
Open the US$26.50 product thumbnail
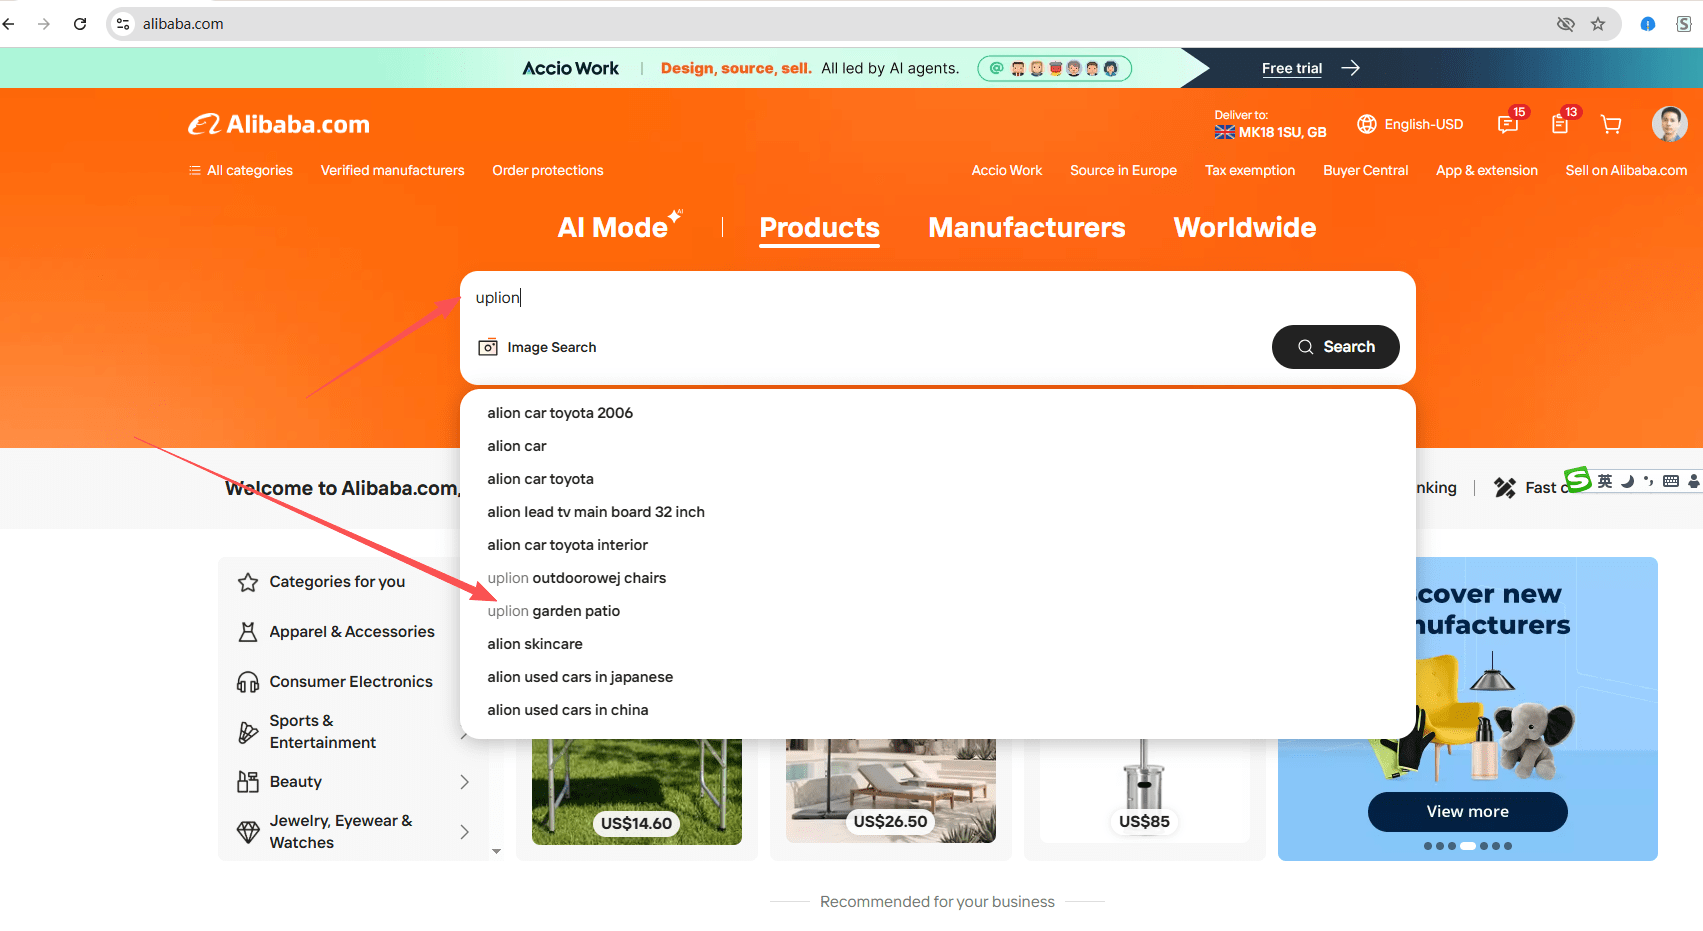[x=891, y=791]
